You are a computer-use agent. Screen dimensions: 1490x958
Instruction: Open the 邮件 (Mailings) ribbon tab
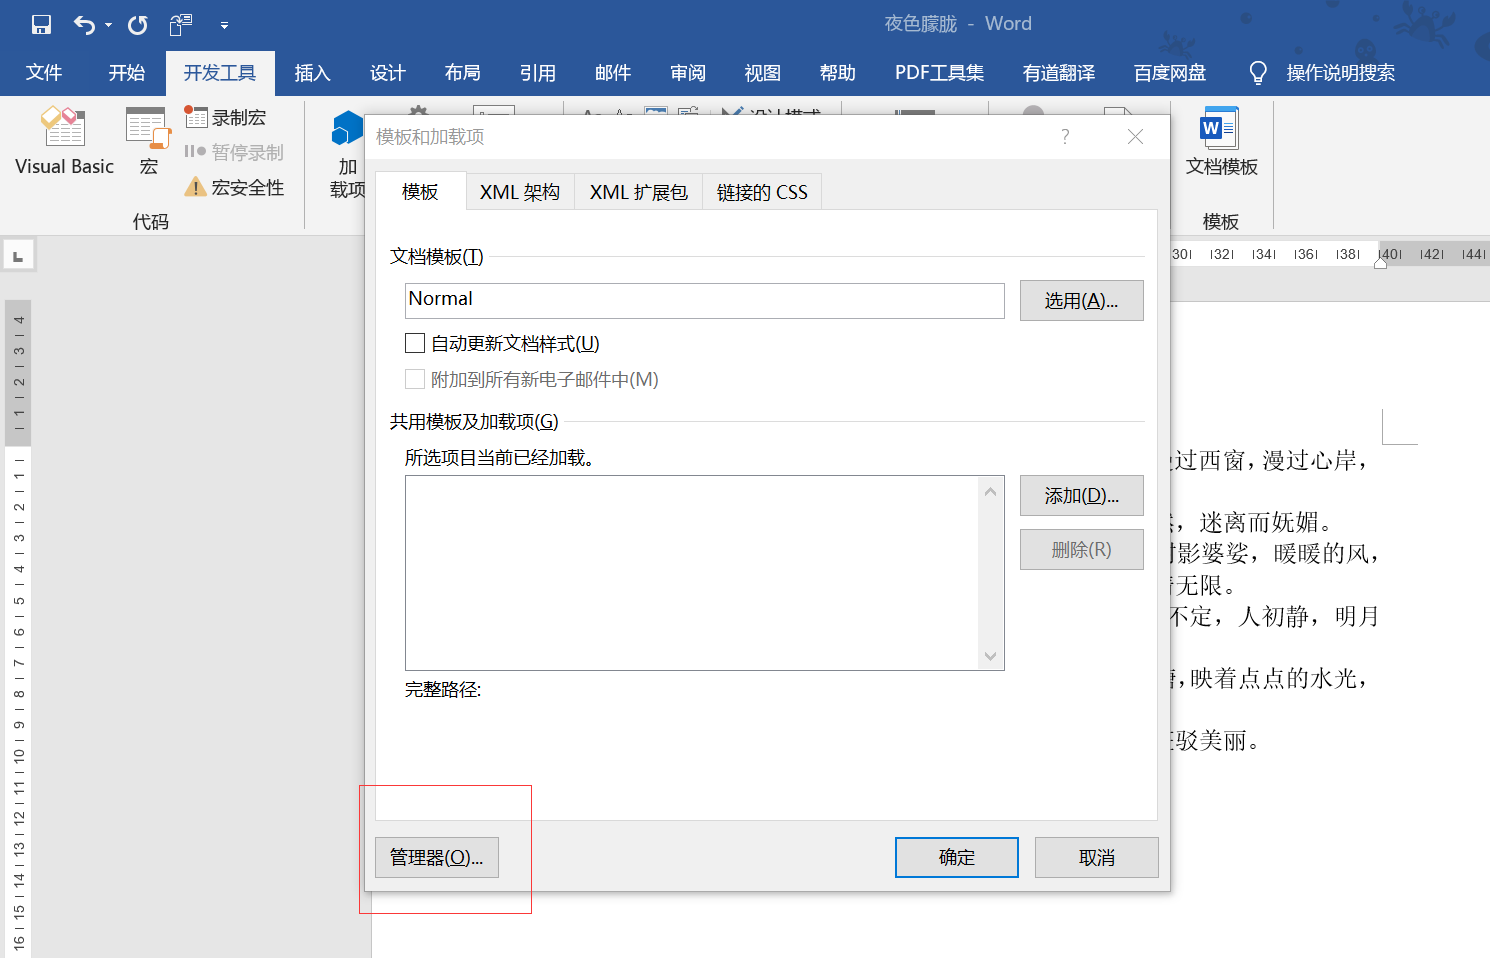(612, 73)
